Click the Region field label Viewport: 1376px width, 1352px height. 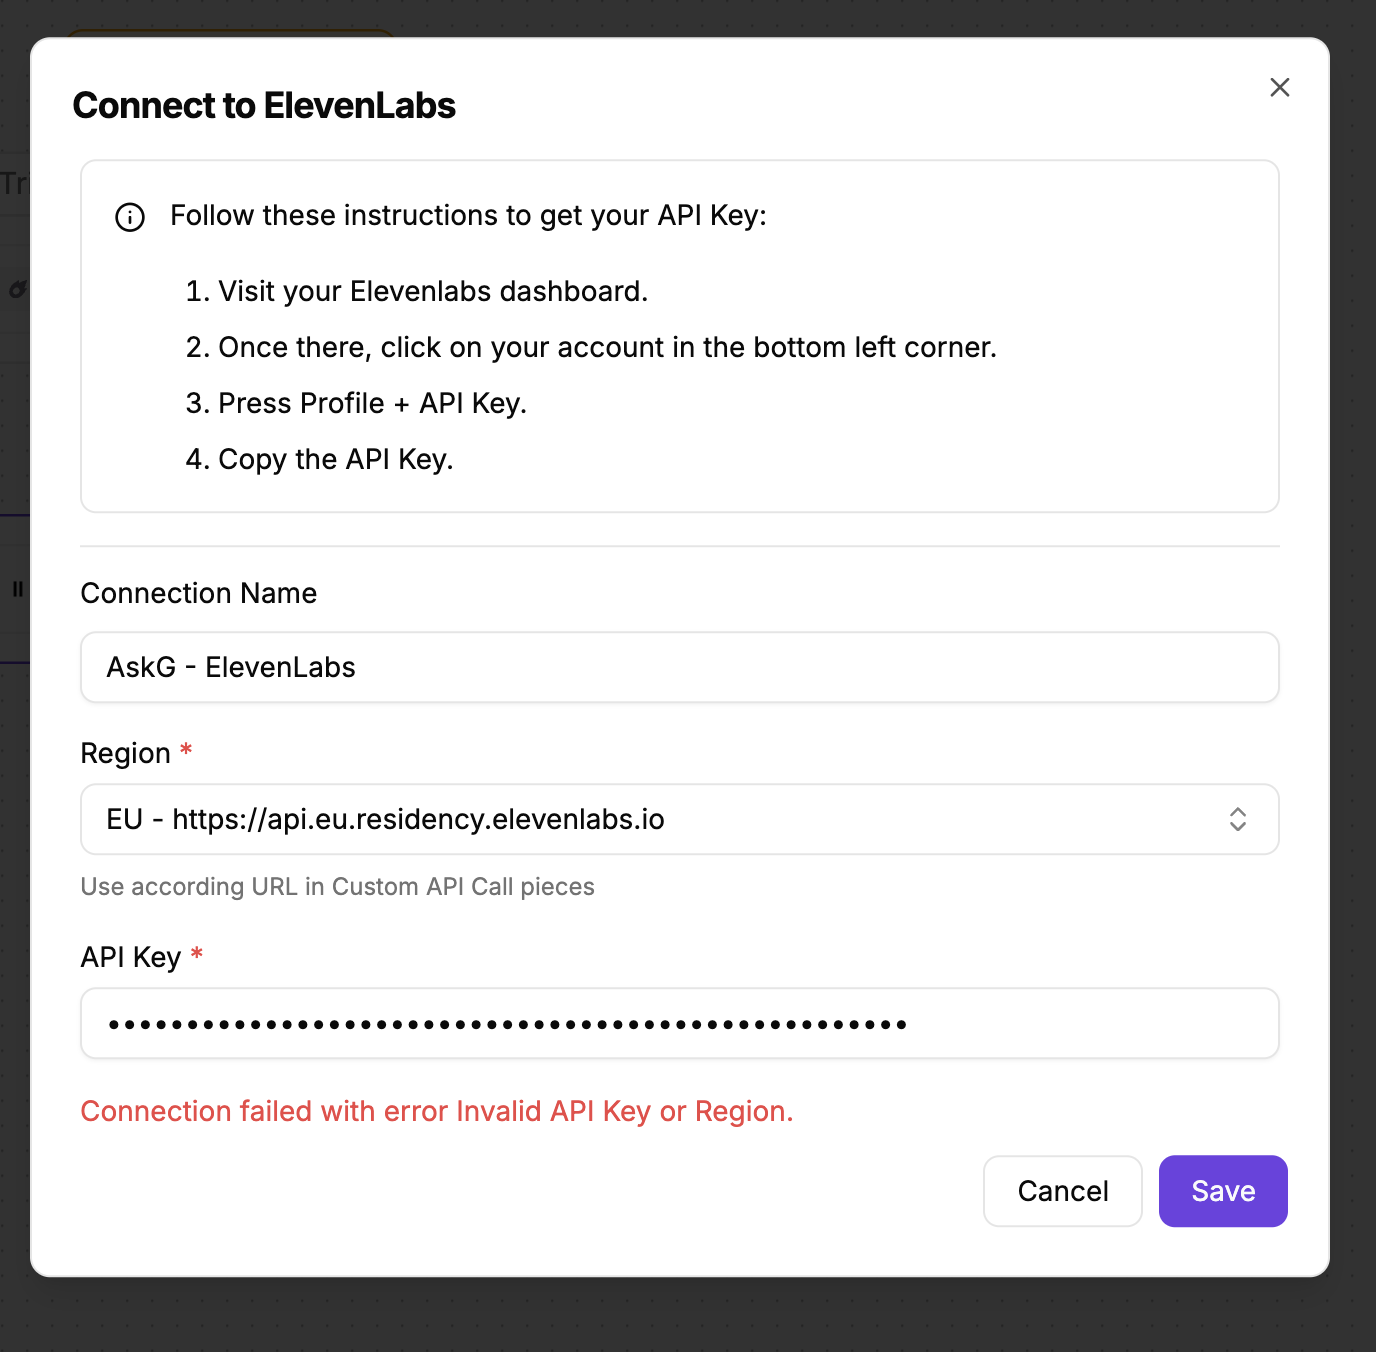pos(125,753)
